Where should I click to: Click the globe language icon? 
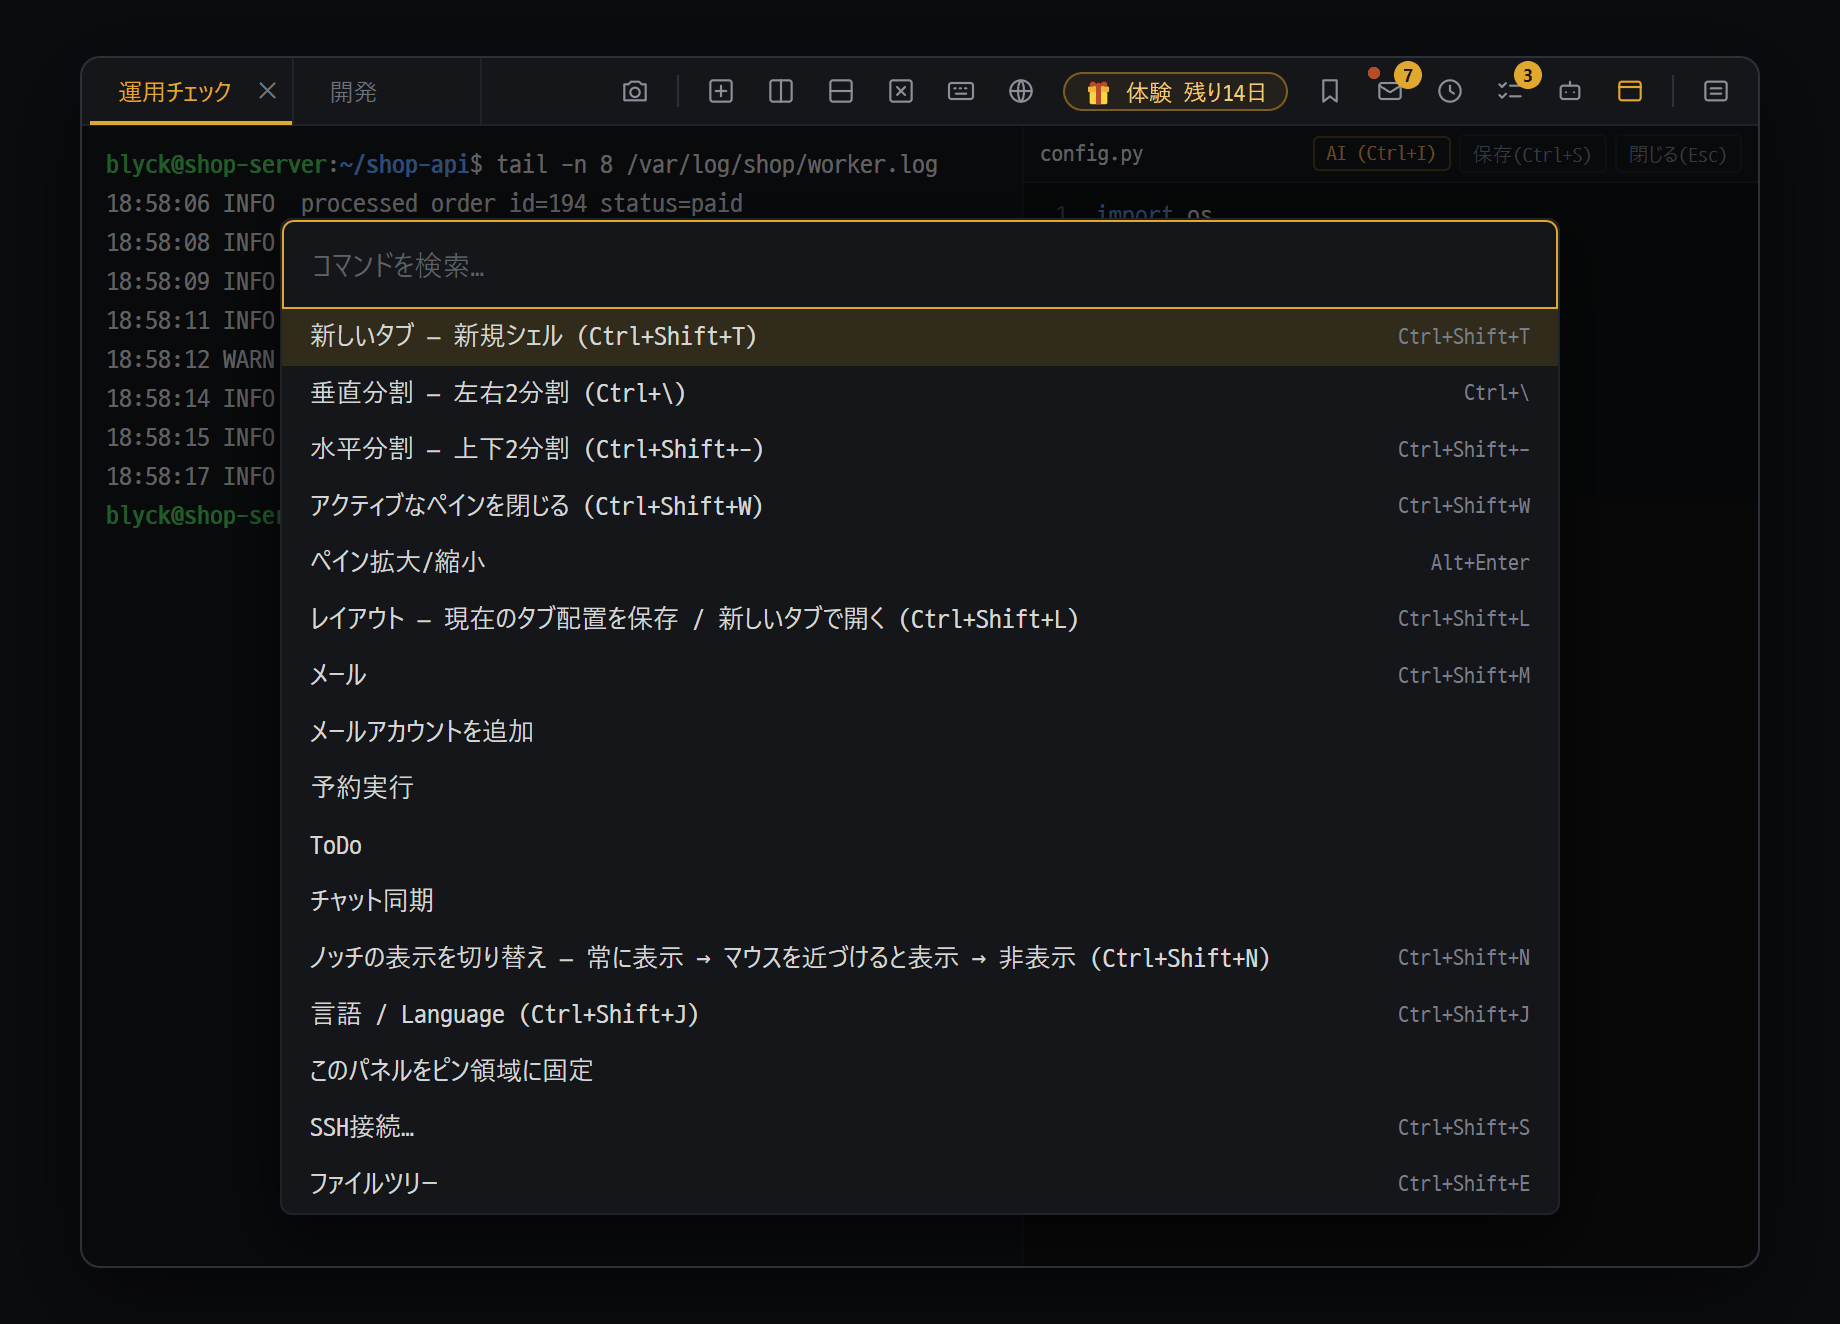click(x=1021, y=92)
